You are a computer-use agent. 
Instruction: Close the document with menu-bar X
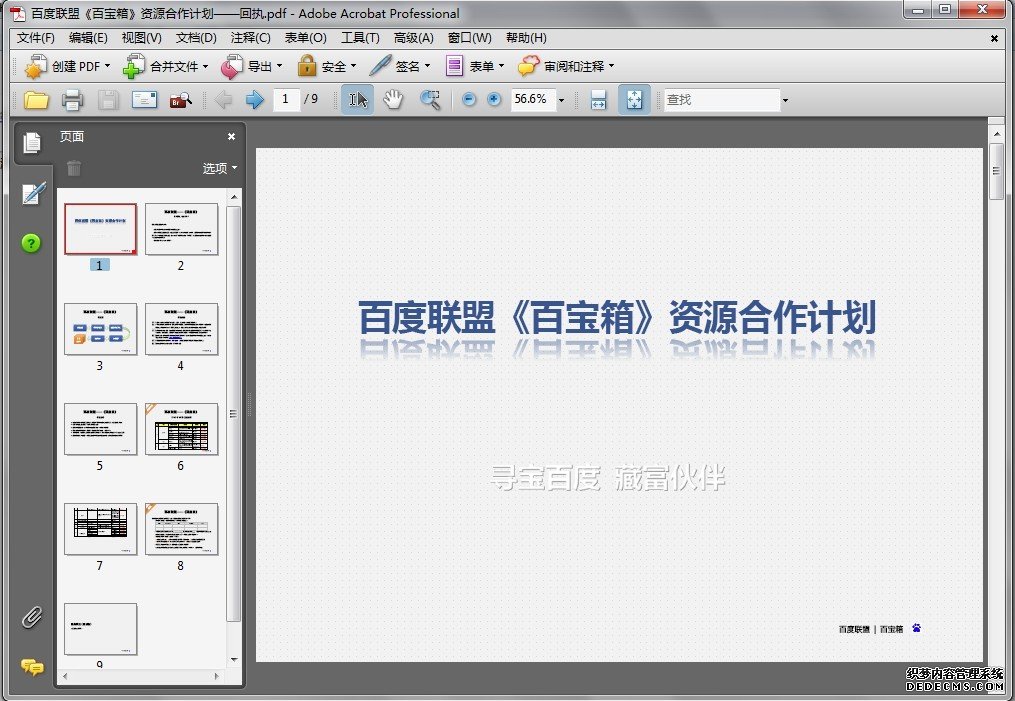(x=994, y=39)
